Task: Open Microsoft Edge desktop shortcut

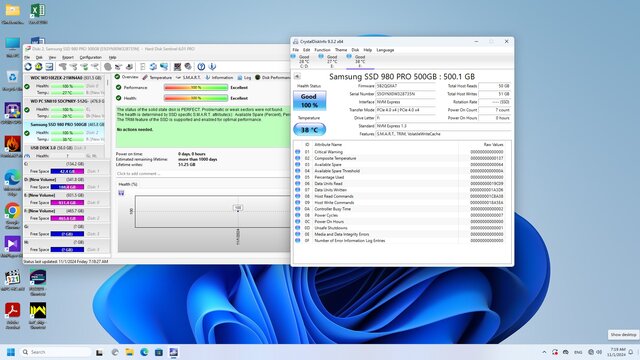Action: pos(12,182)
